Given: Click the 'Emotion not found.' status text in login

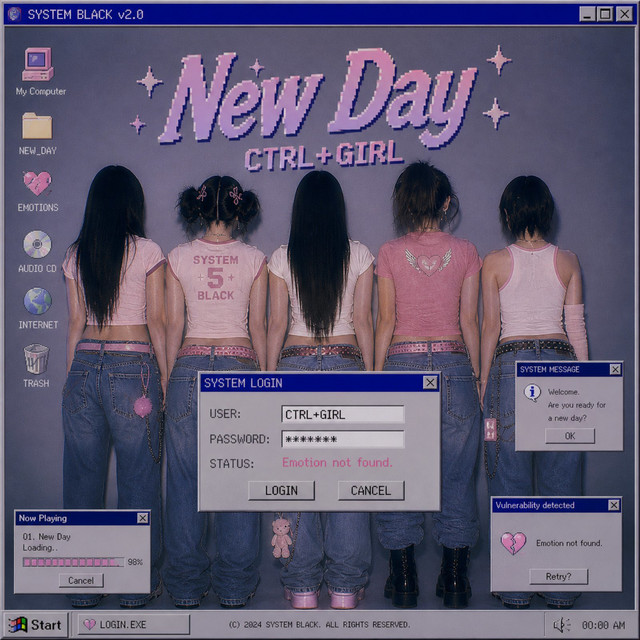Looking at the screenshot, I should pos(337,462).
